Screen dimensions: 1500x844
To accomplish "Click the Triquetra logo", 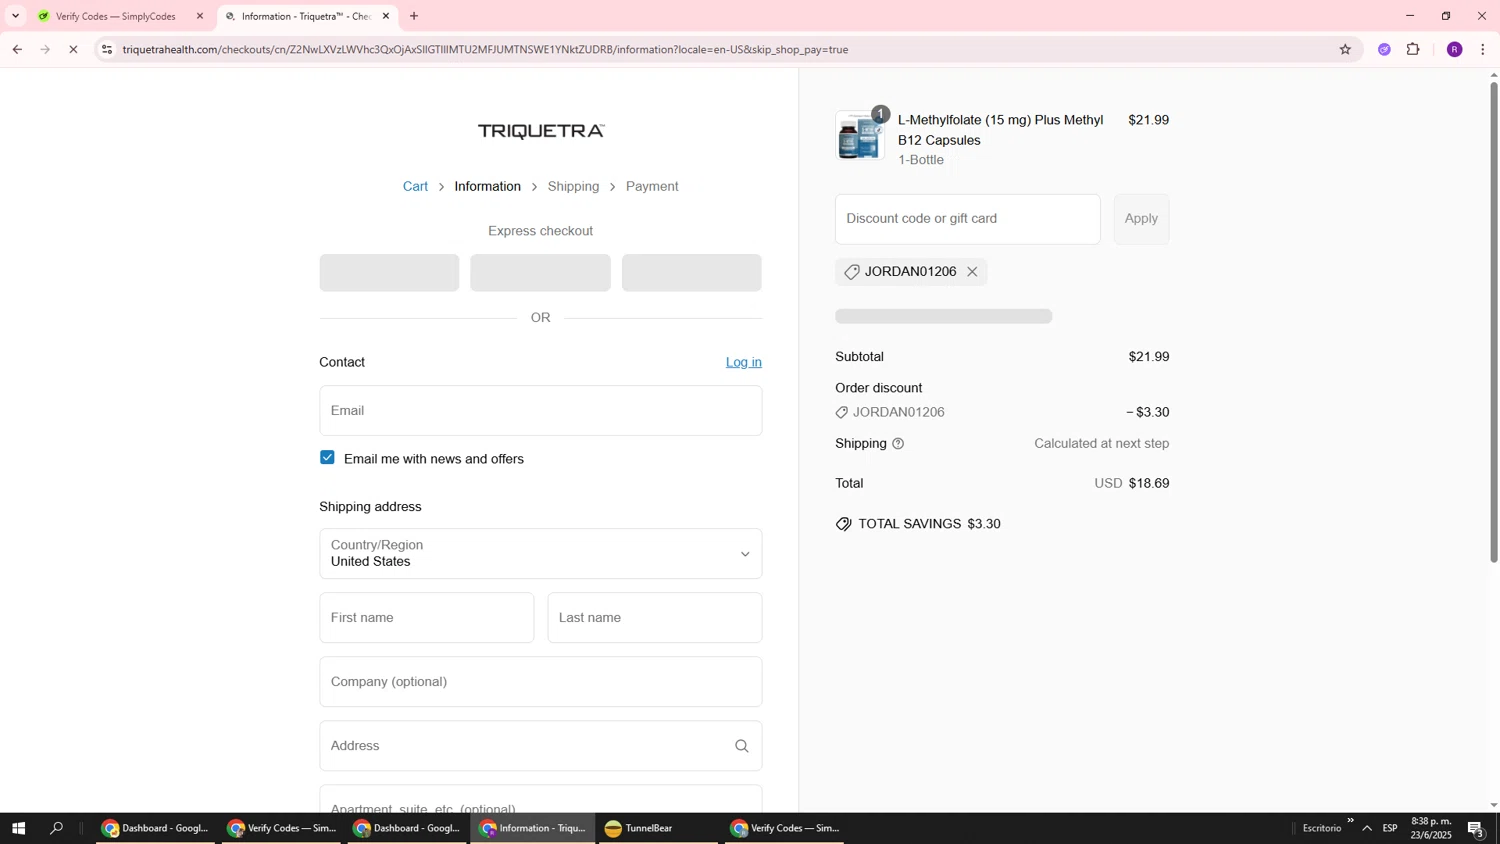I will [x=541, y=131].
